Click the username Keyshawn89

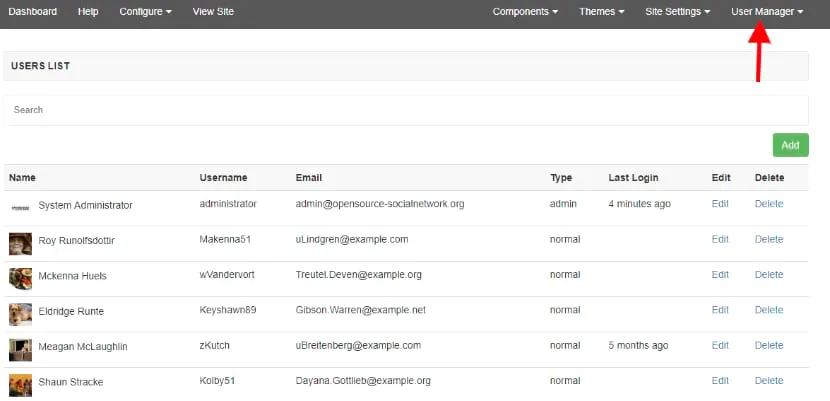228,310
